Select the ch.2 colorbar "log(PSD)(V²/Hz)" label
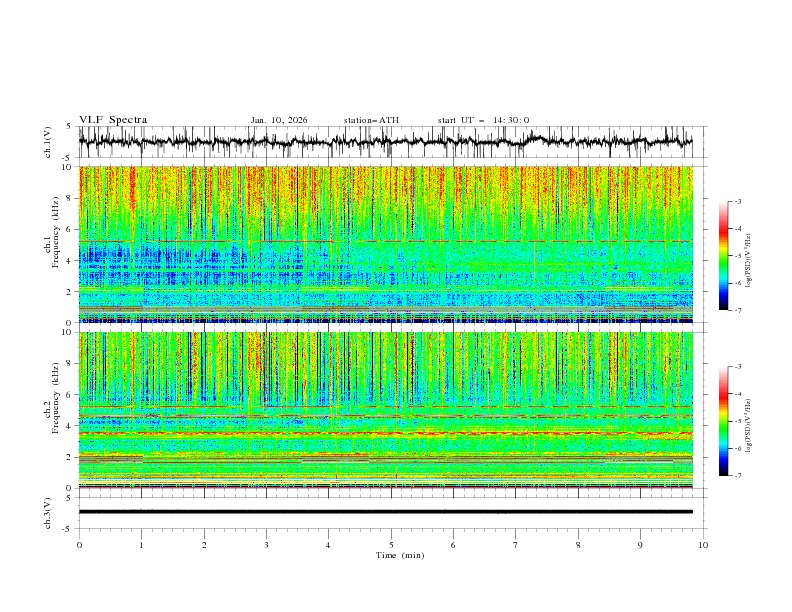Image resolution: width=792 pixels, height=612 pixels. 748,427
